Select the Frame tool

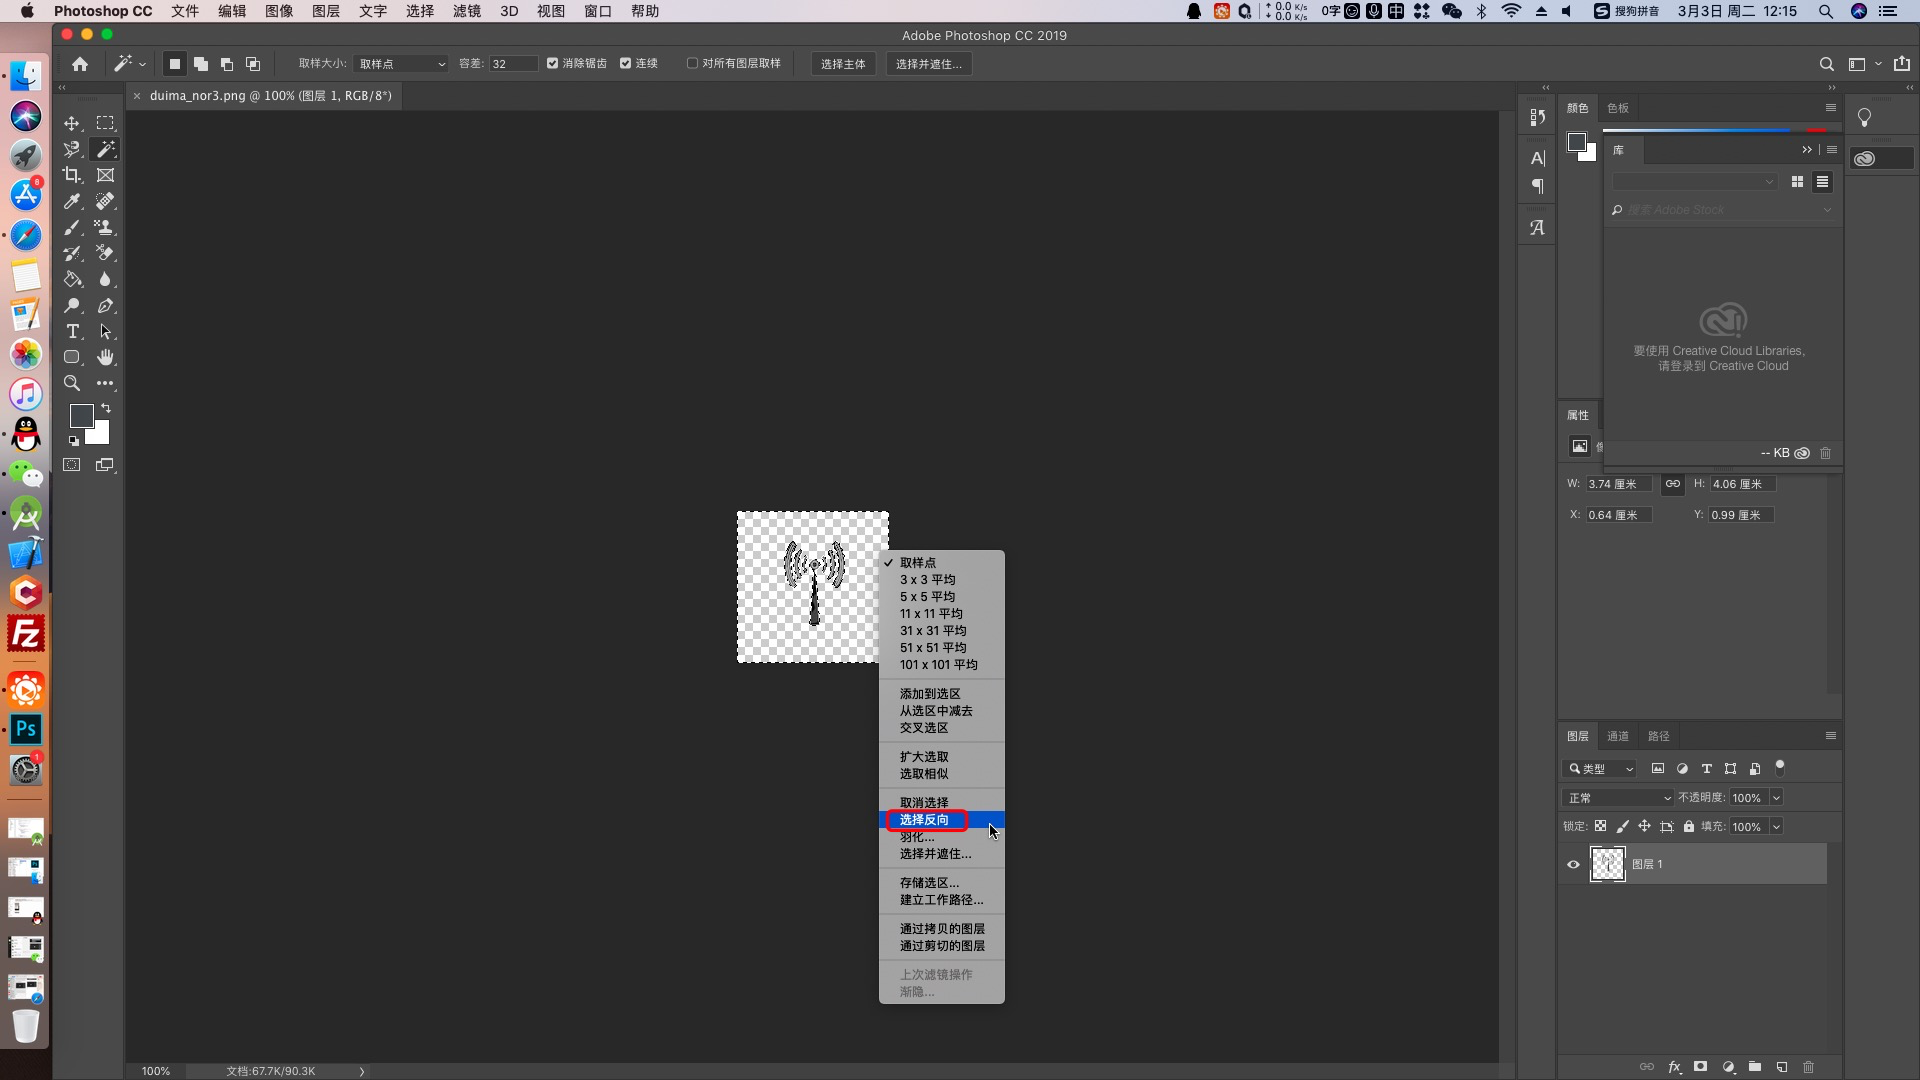(105, 175)
